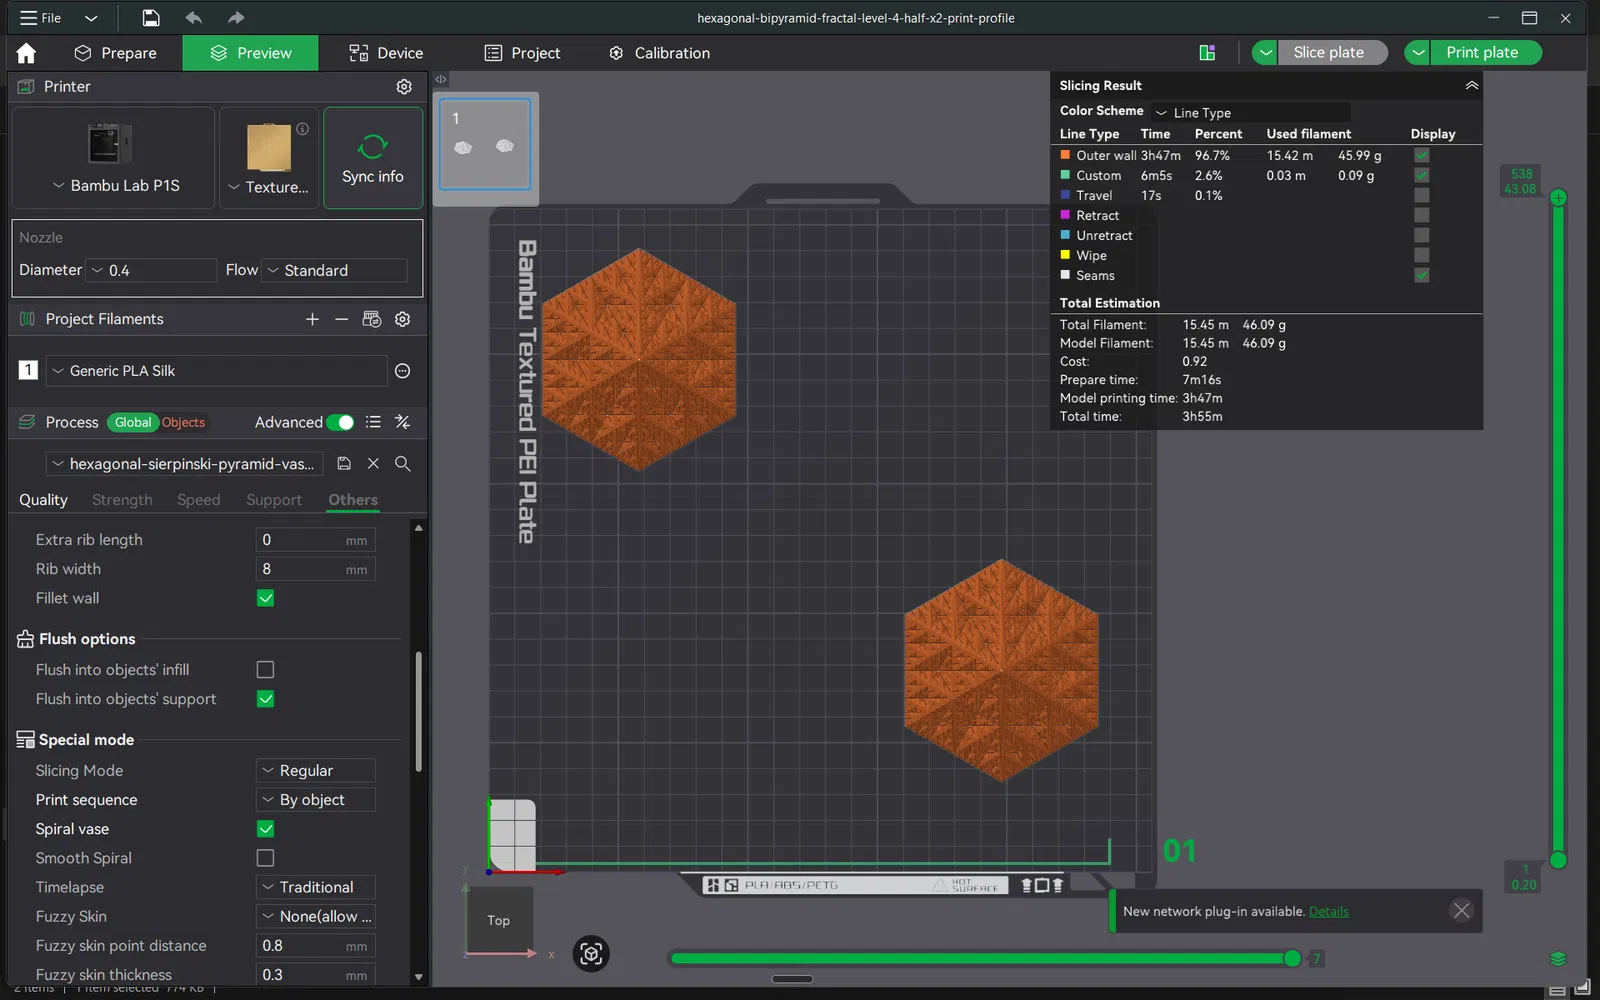
Task: Click the Home icon
Action: [26, 53]
